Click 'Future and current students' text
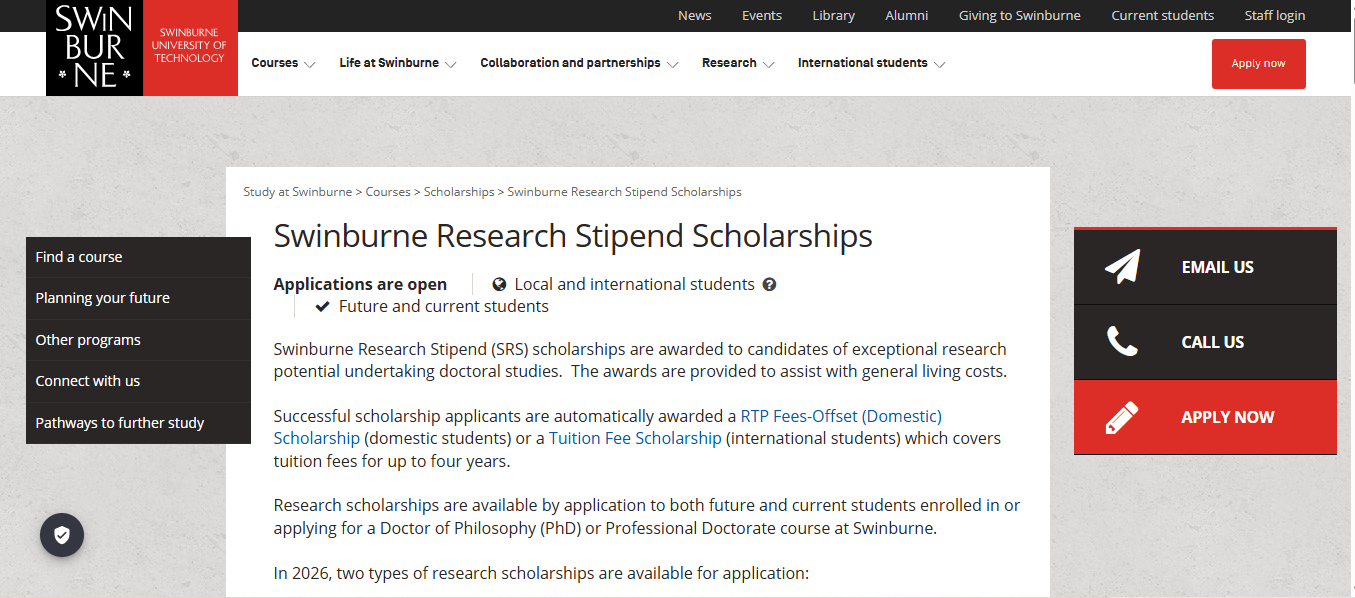Image resolution: width=1355 pixels, height=598 pixels. [x=444, y=306]
